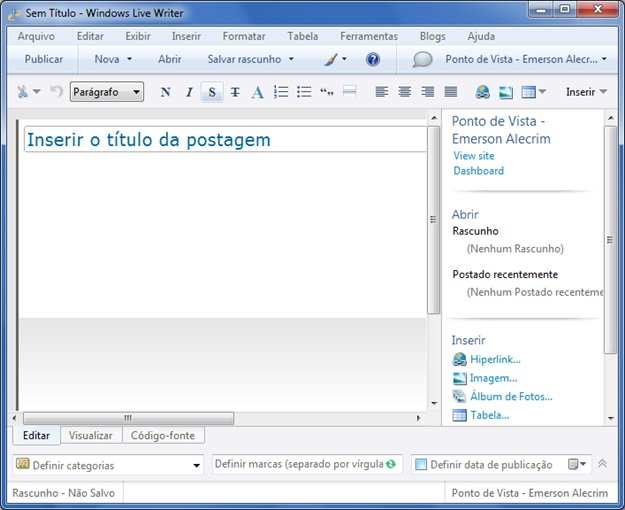The height and width of the screenshot is (510, 625).
Task: Toggle italic (I) formatting
Action: [189, 92]
